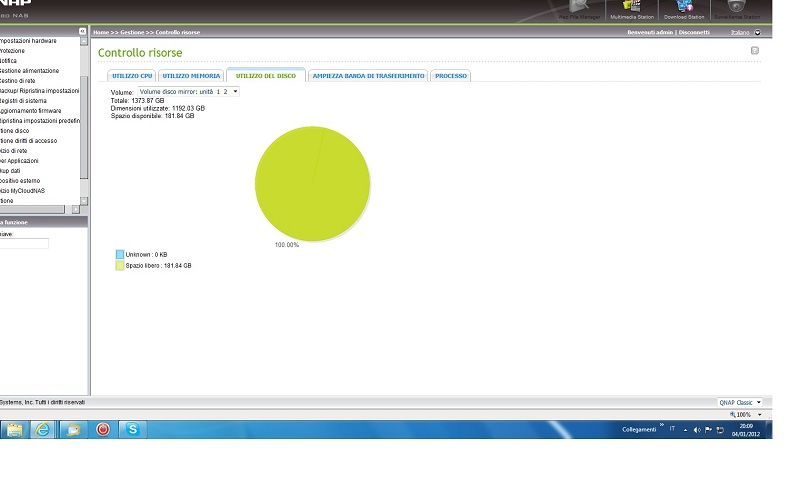Expand the Volume disk mirror dropdown
800x500 pixels.
point(189,91)
